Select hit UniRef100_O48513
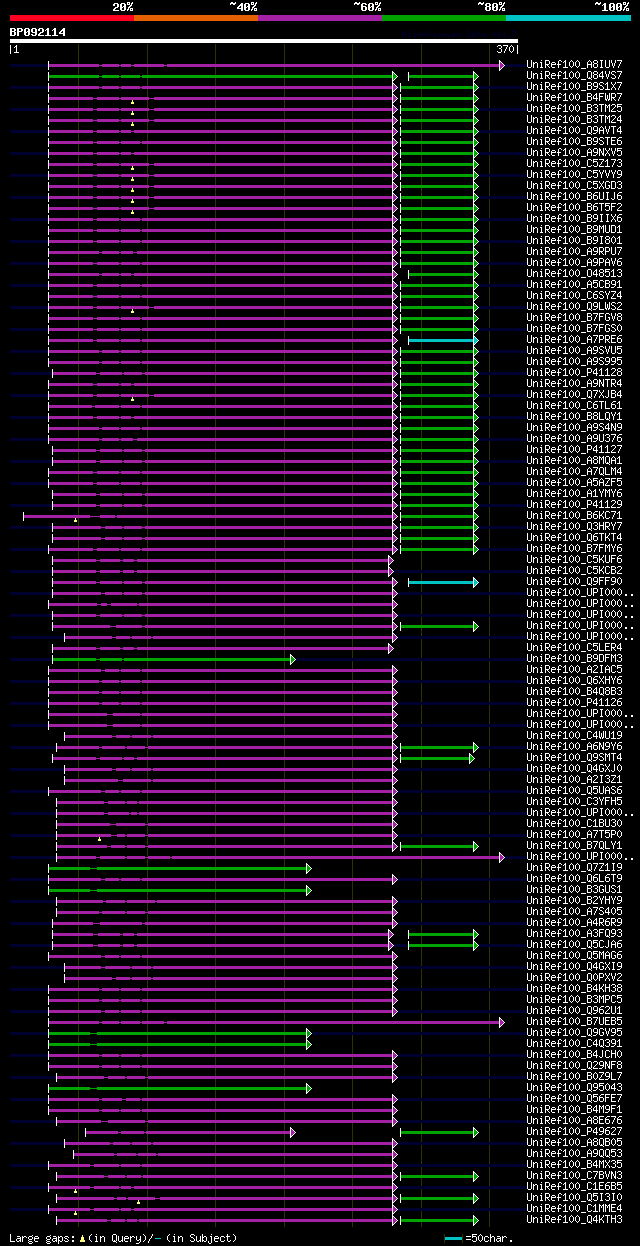The height and width of the screenshot is (1246, 640). pyautogui.click(x=574, y=274)
